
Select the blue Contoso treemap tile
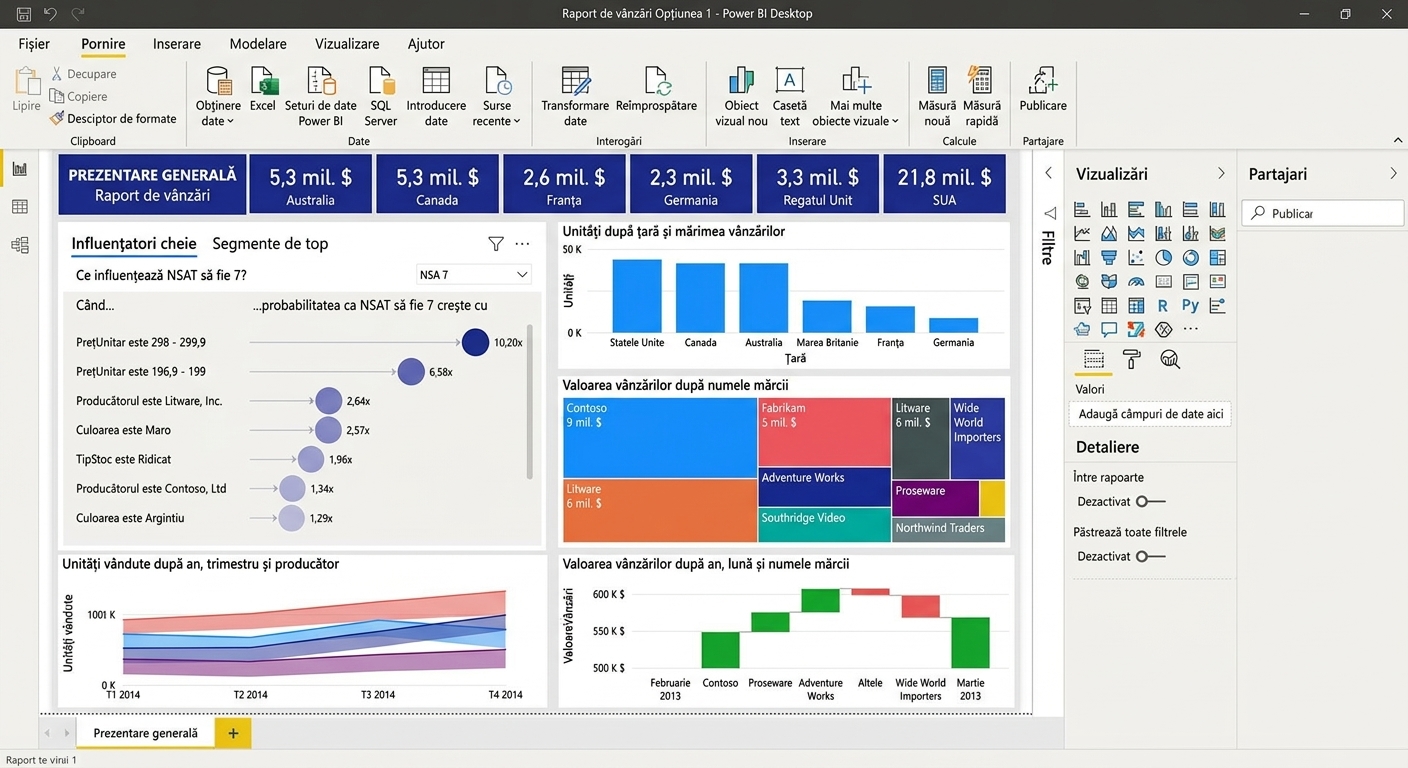(659, 438)
